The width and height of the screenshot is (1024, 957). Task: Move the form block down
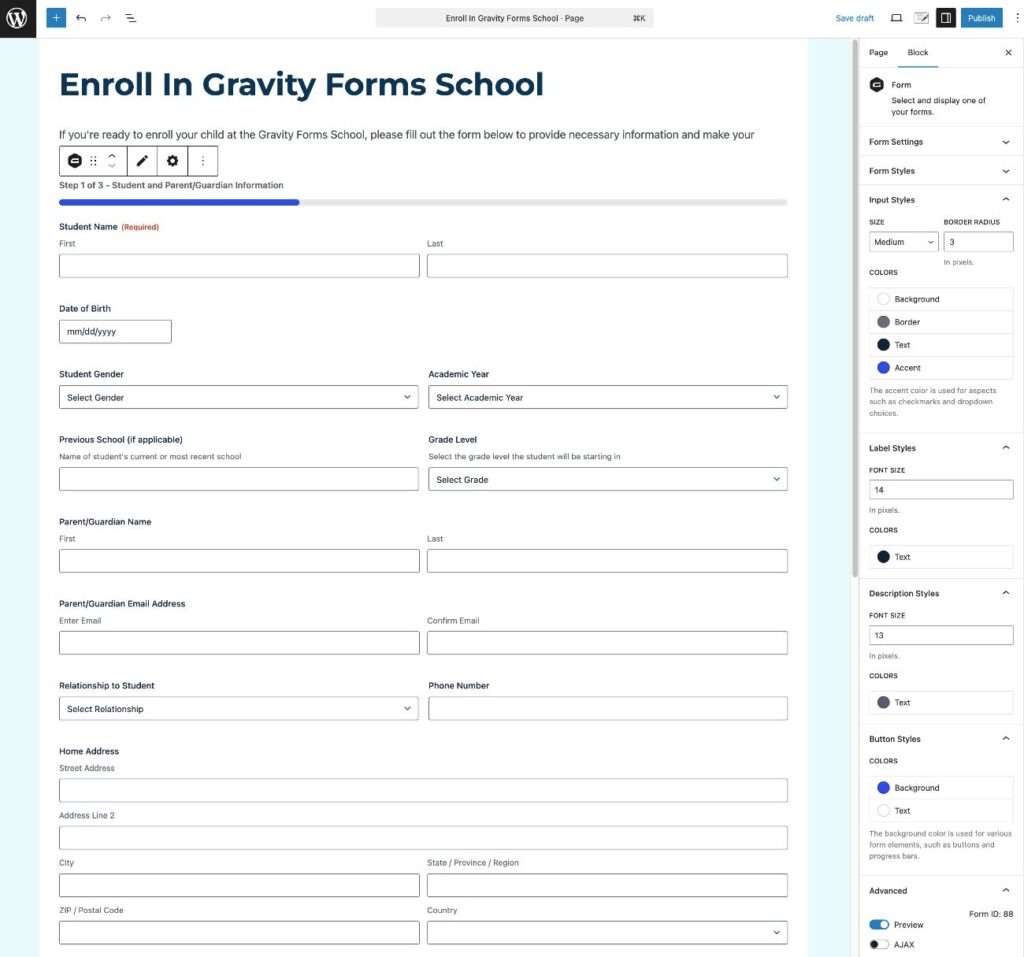tap(112, 166)
